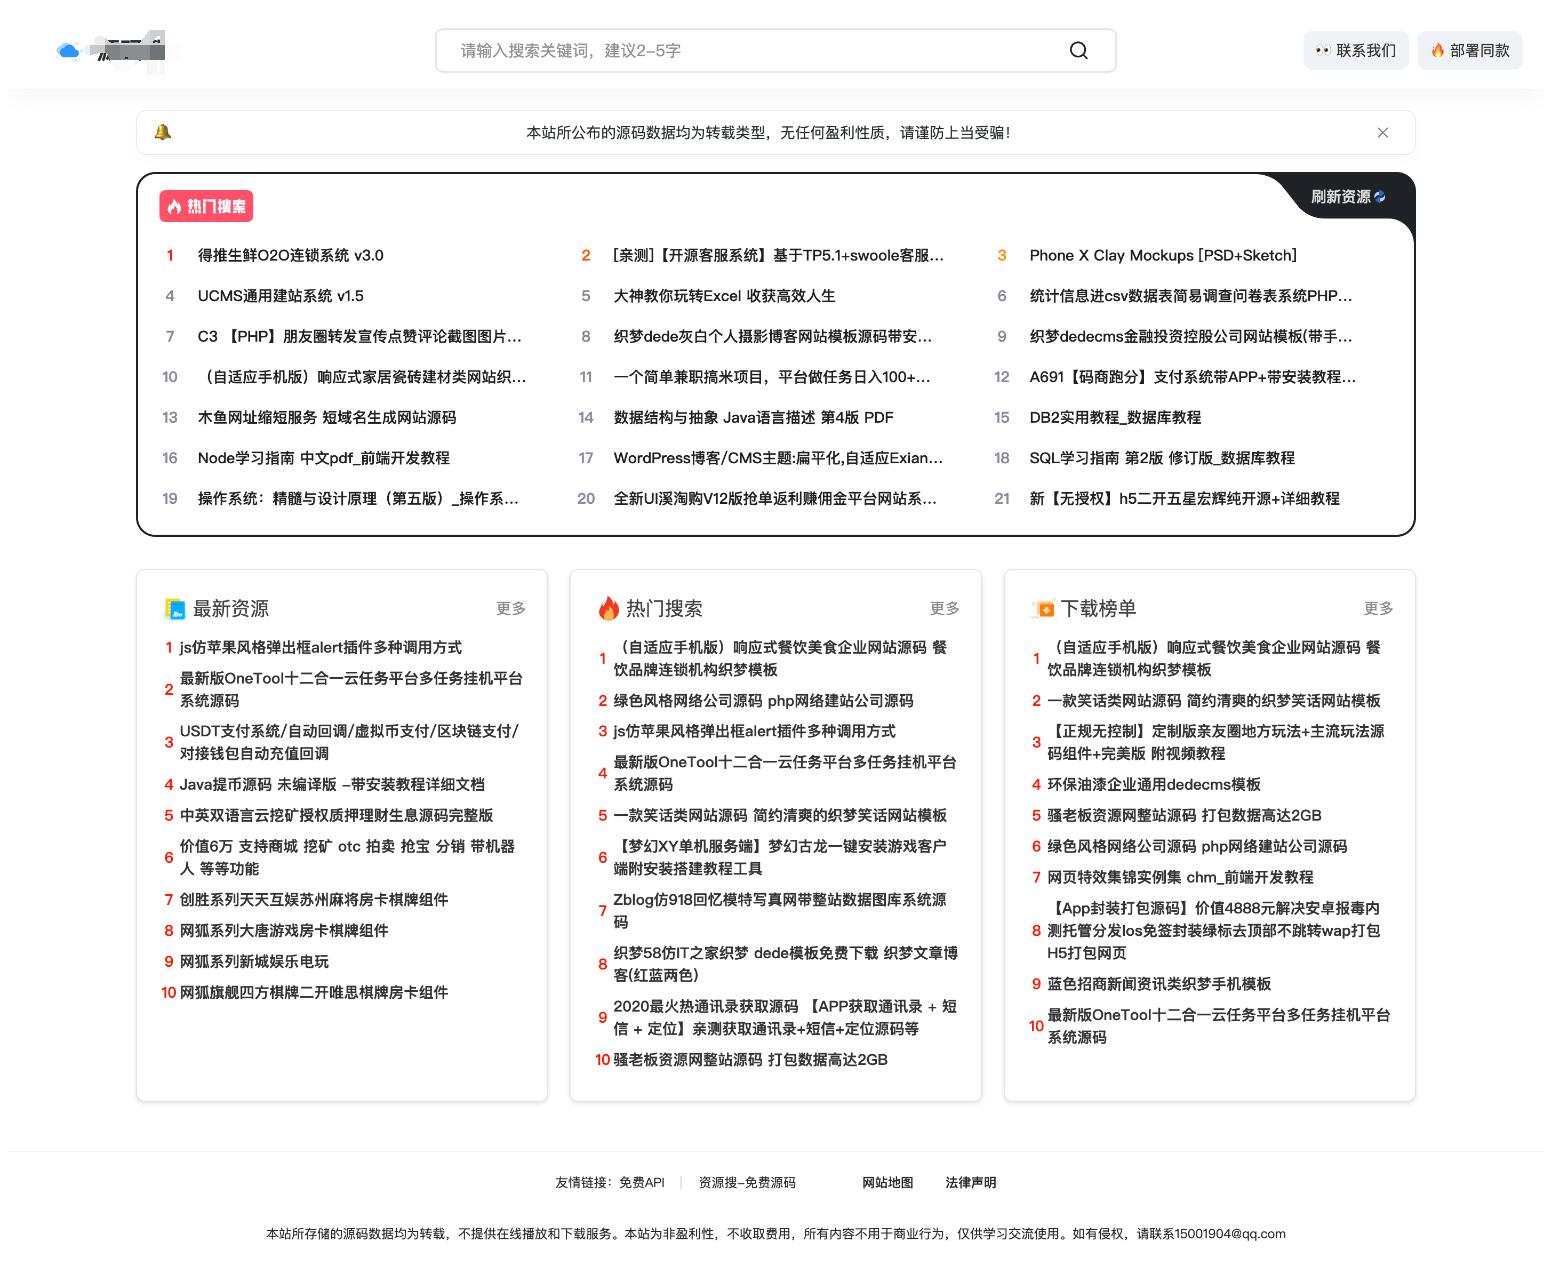Open 更多 in the 下载榜单 panel
This screenshot has height=1269, width=1546.
1378,608
